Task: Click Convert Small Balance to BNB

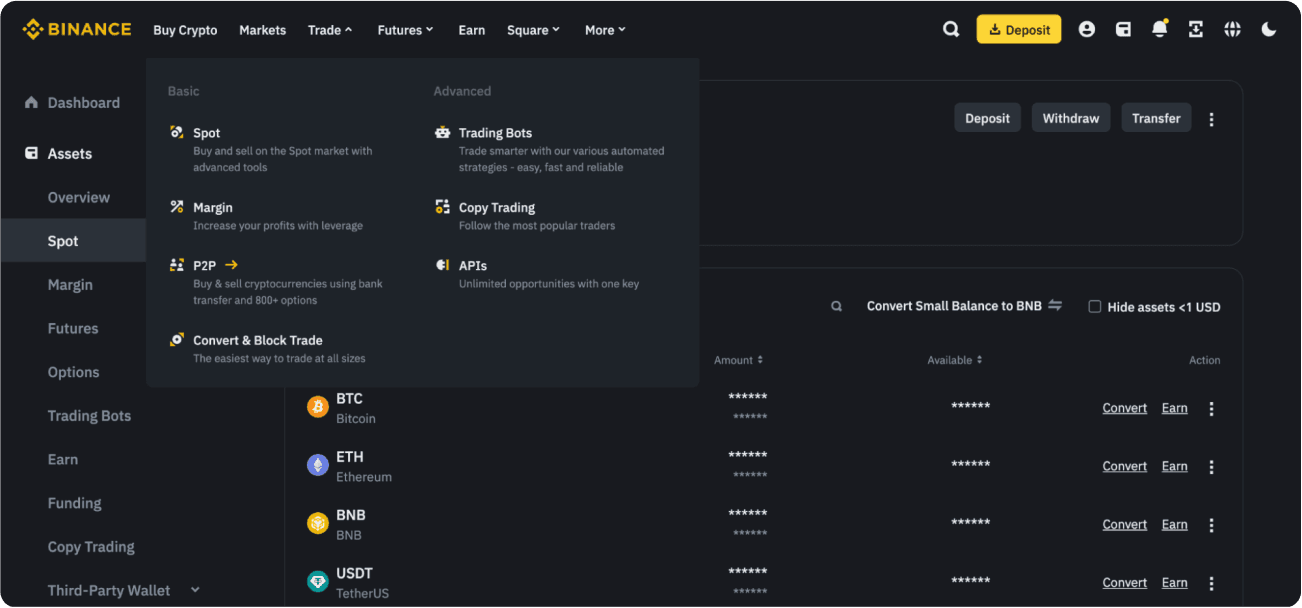Action: click(x=954, y=306)
